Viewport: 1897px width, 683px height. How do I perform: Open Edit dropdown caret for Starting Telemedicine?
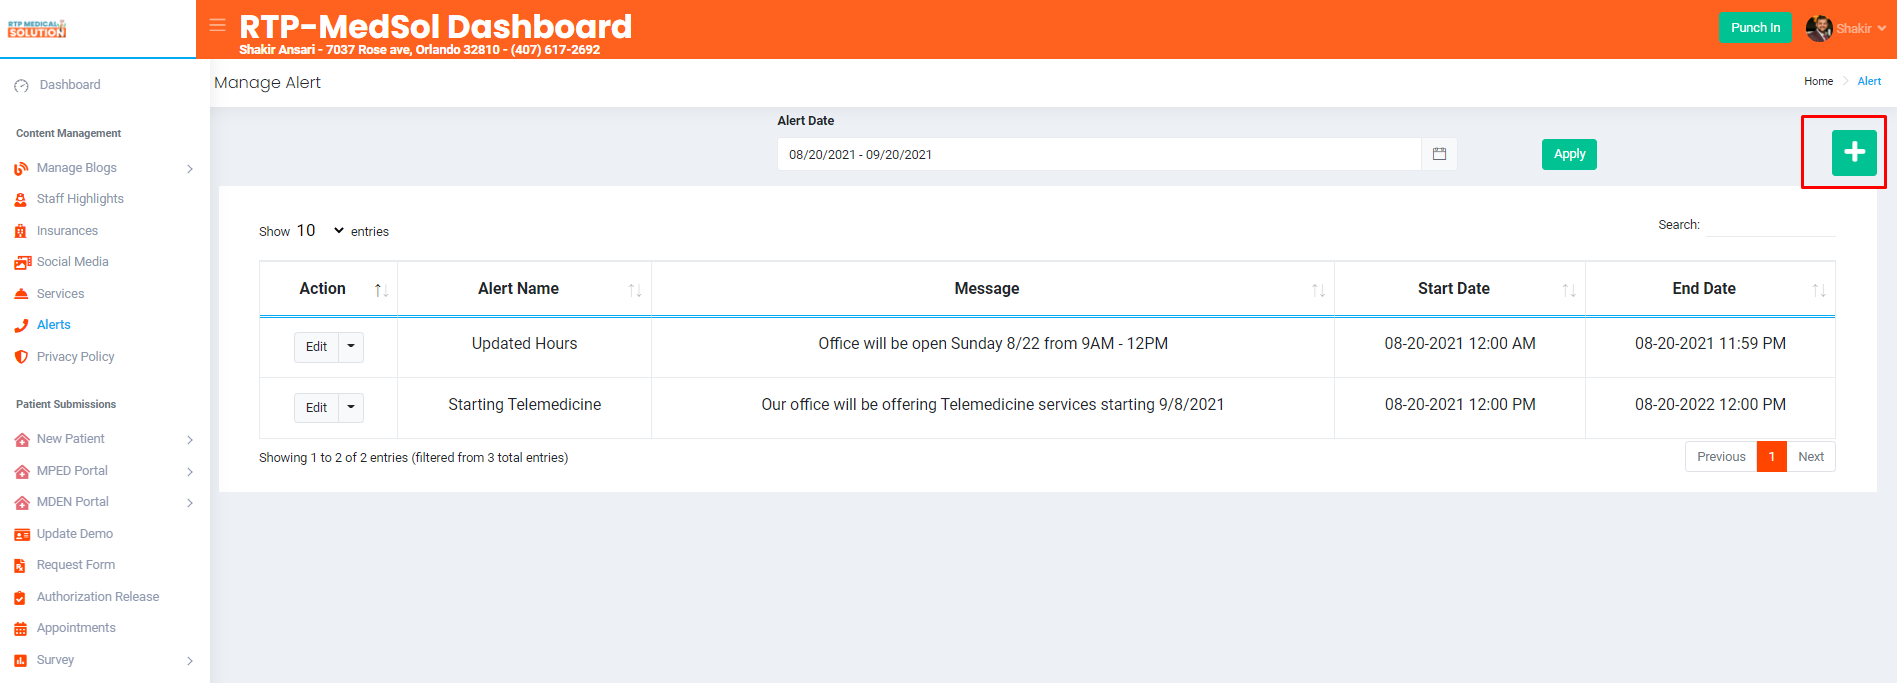point(351,408)
